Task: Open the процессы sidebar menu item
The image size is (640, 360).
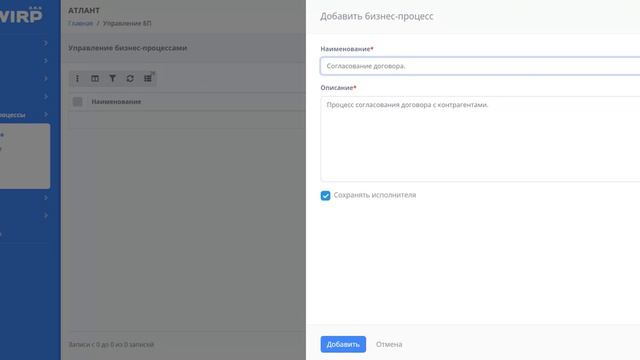Action: tap(13, 115)
